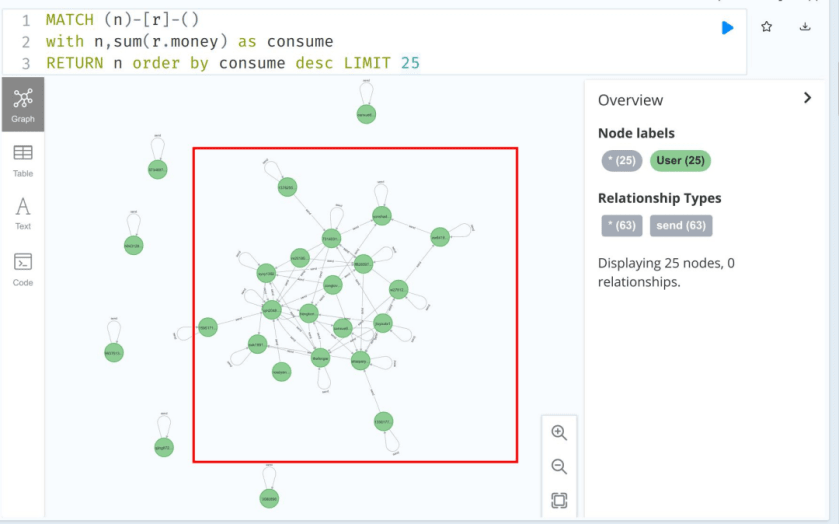
Task: Zoom in on the graph
Action: [x=559, y=432]
